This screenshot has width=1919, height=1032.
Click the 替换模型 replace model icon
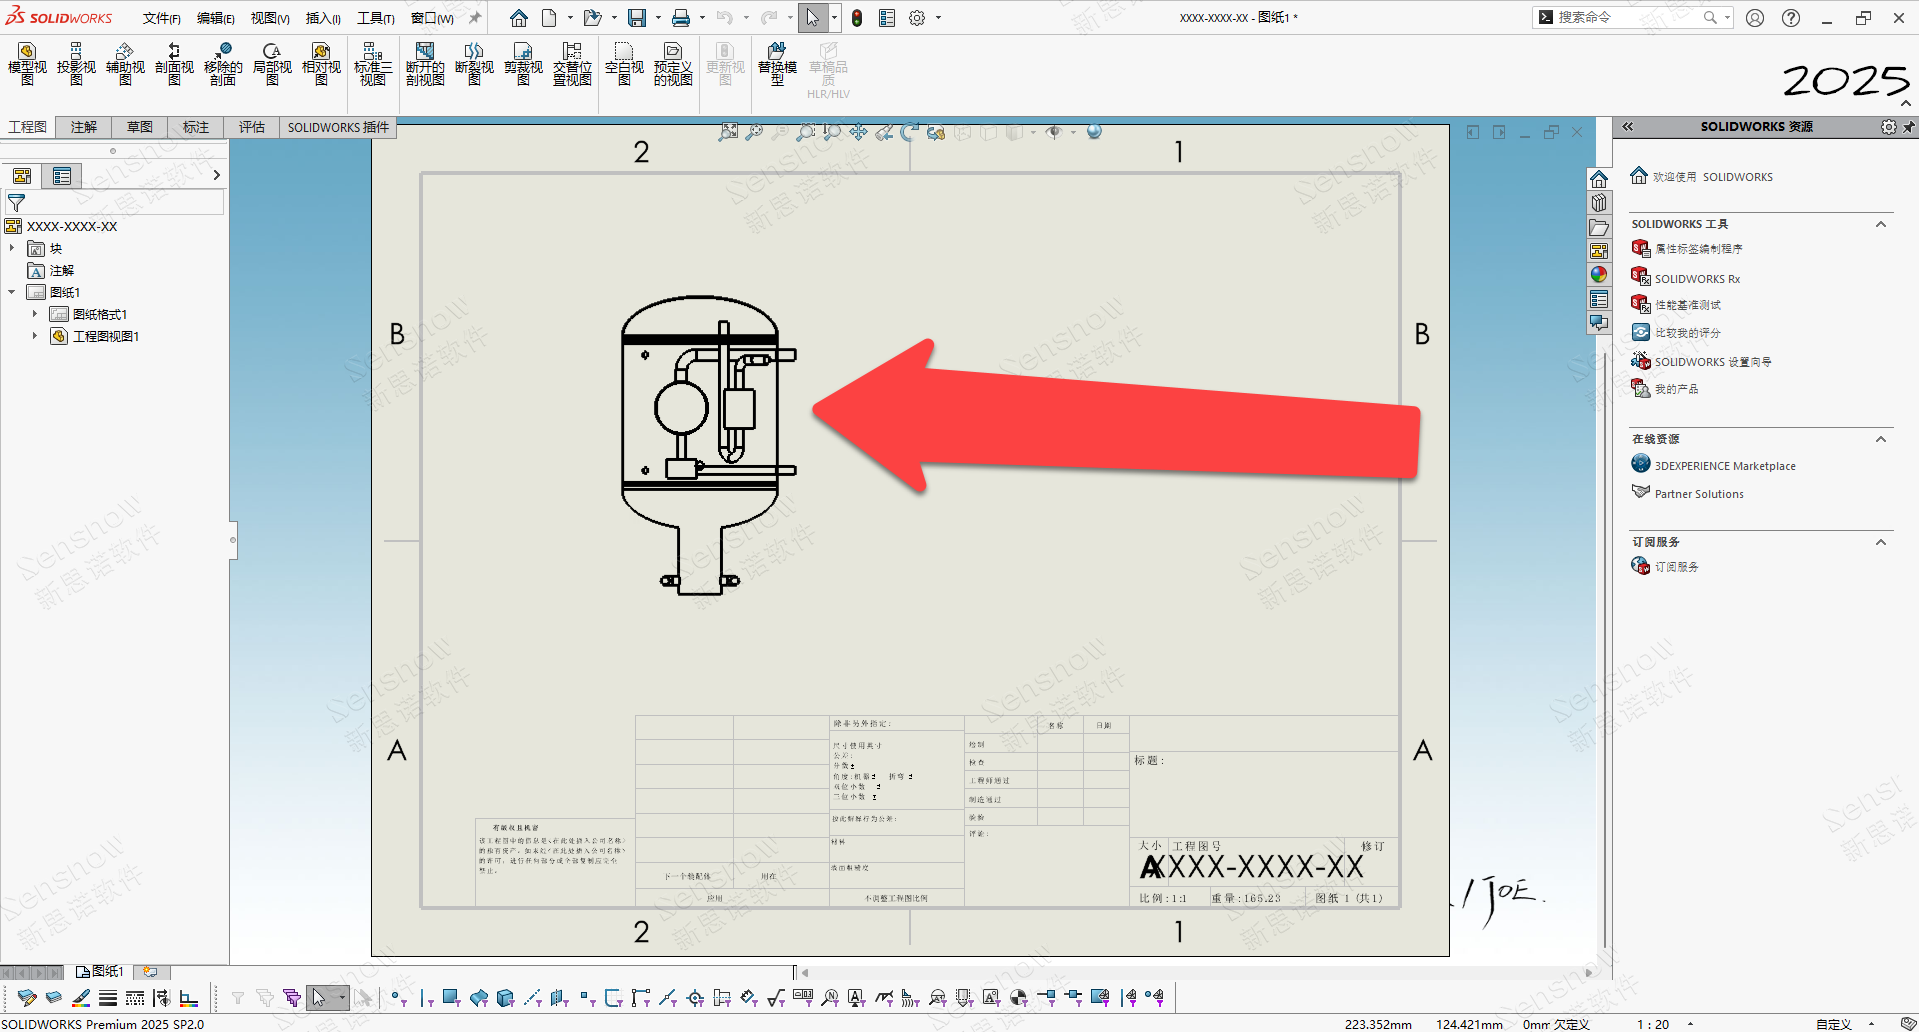pyautogui.click(x=777, y=64)
